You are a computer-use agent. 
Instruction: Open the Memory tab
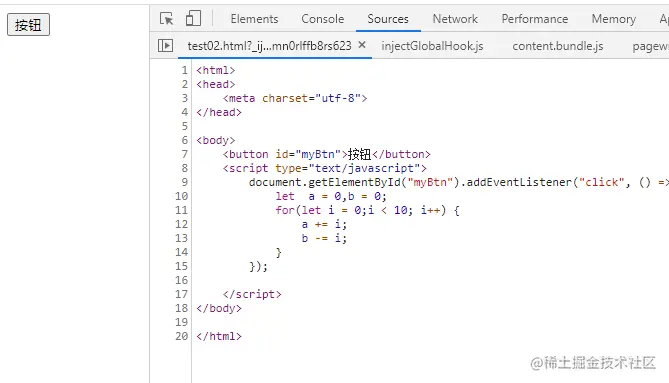(614, 19)
